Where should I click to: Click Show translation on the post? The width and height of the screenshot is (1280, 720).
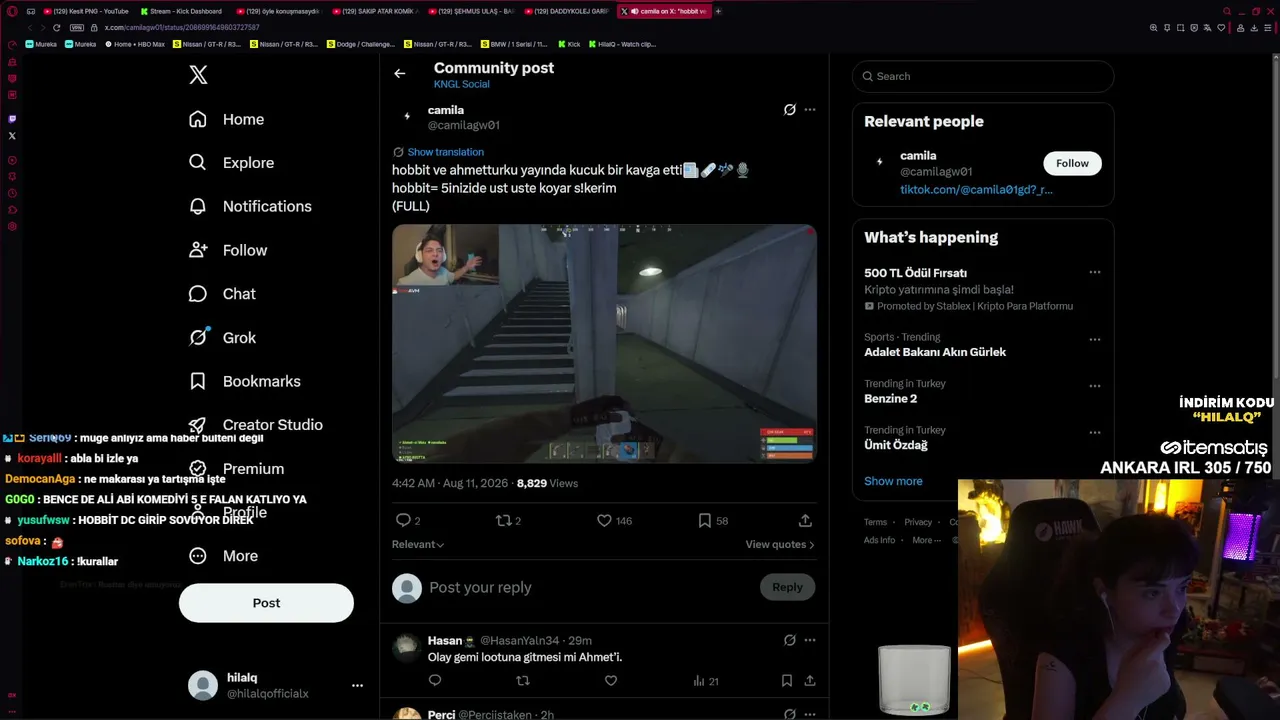click(446, 152)
